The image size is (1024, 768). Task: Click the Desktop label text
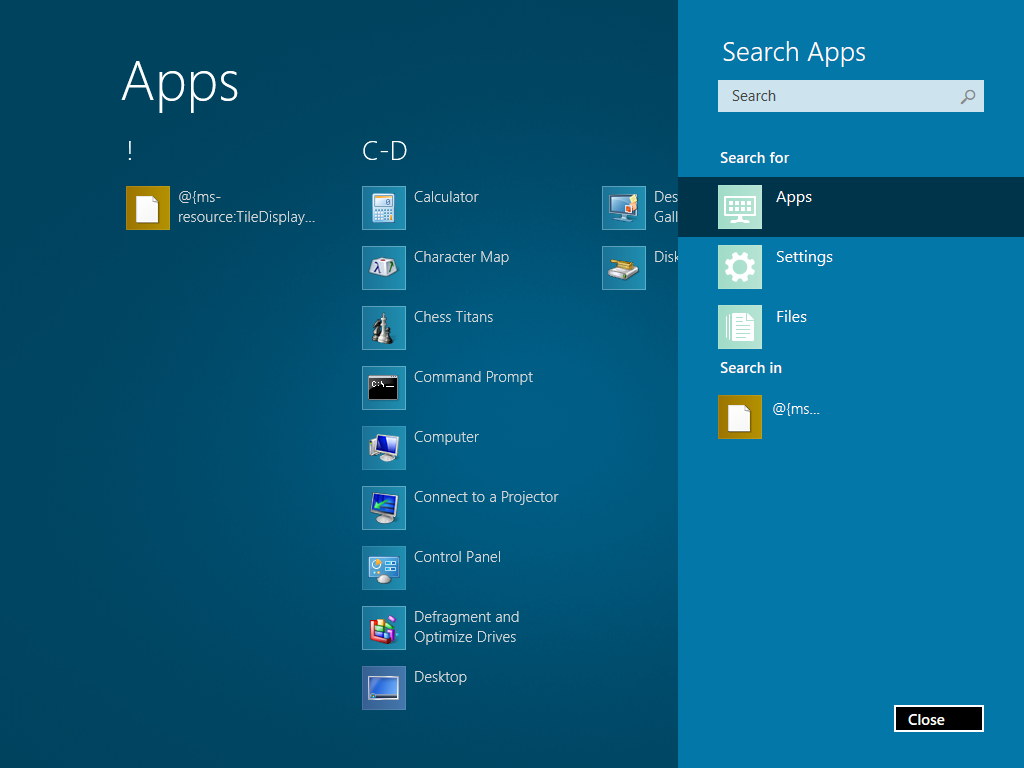440,677
